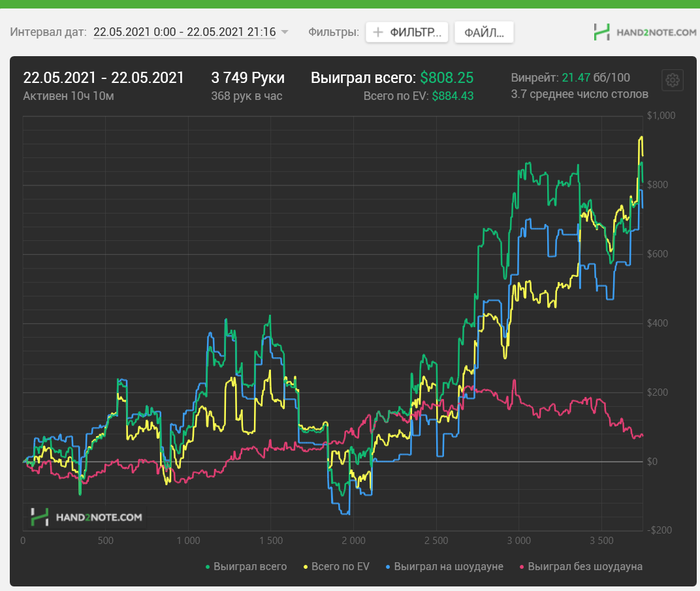Toggle the Выиграл на шоудауне legend series
Viewport: 700px width, 591px height.
[x=444, y=566]
